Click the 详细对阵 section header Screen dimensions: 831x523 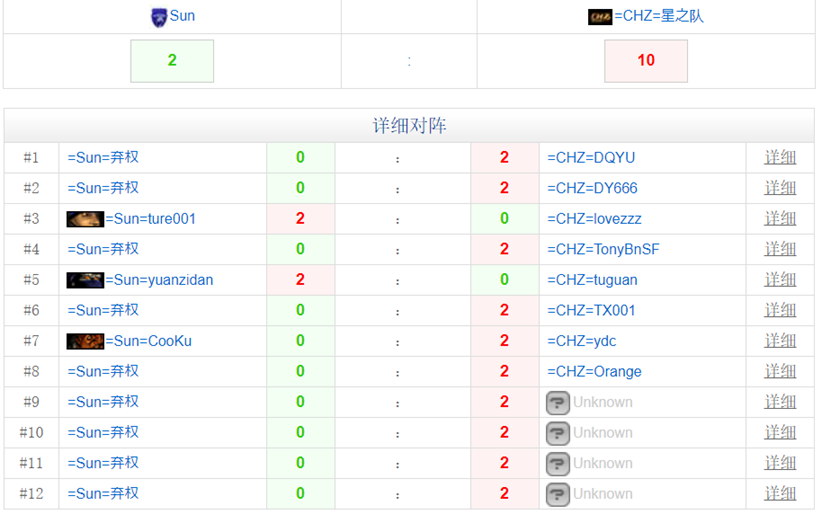pyautogui.click(x=409, y=126)
